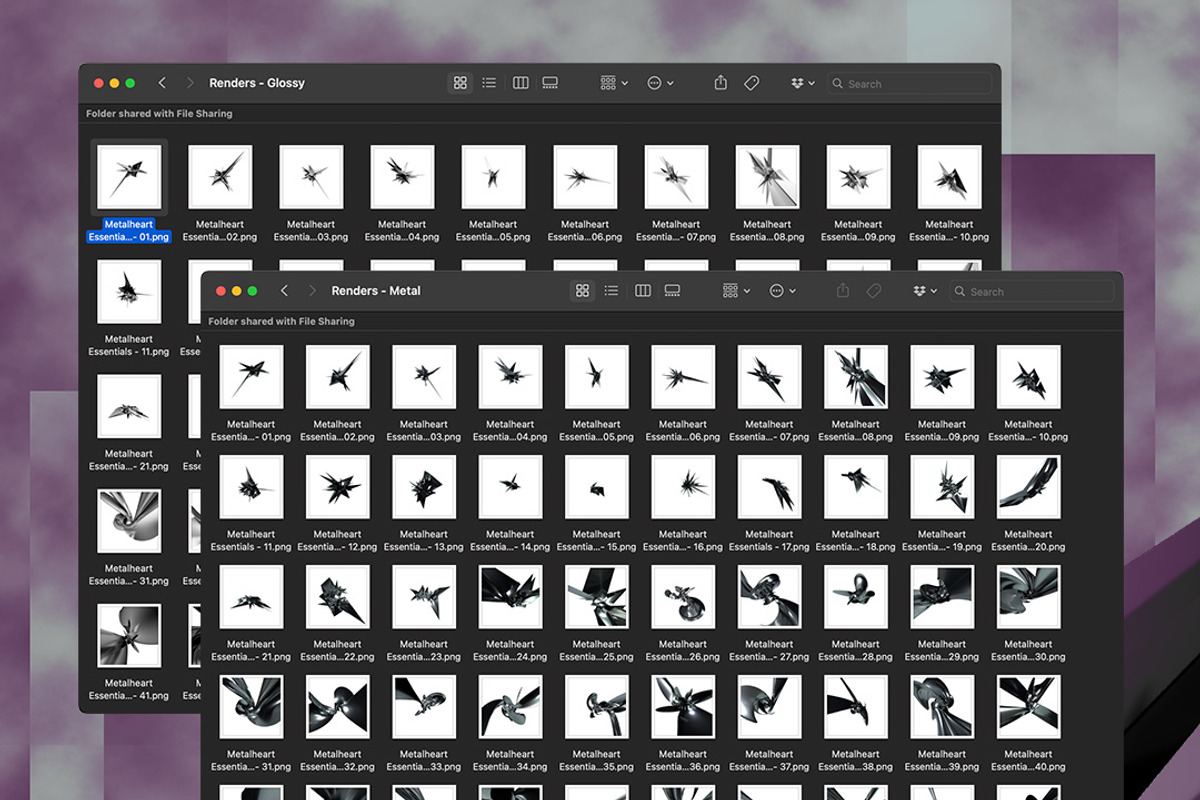The width and height of the screenshot is (1200, 800).
Task: Go back in Renders - Metal window
Action: (x=284, y=291)
